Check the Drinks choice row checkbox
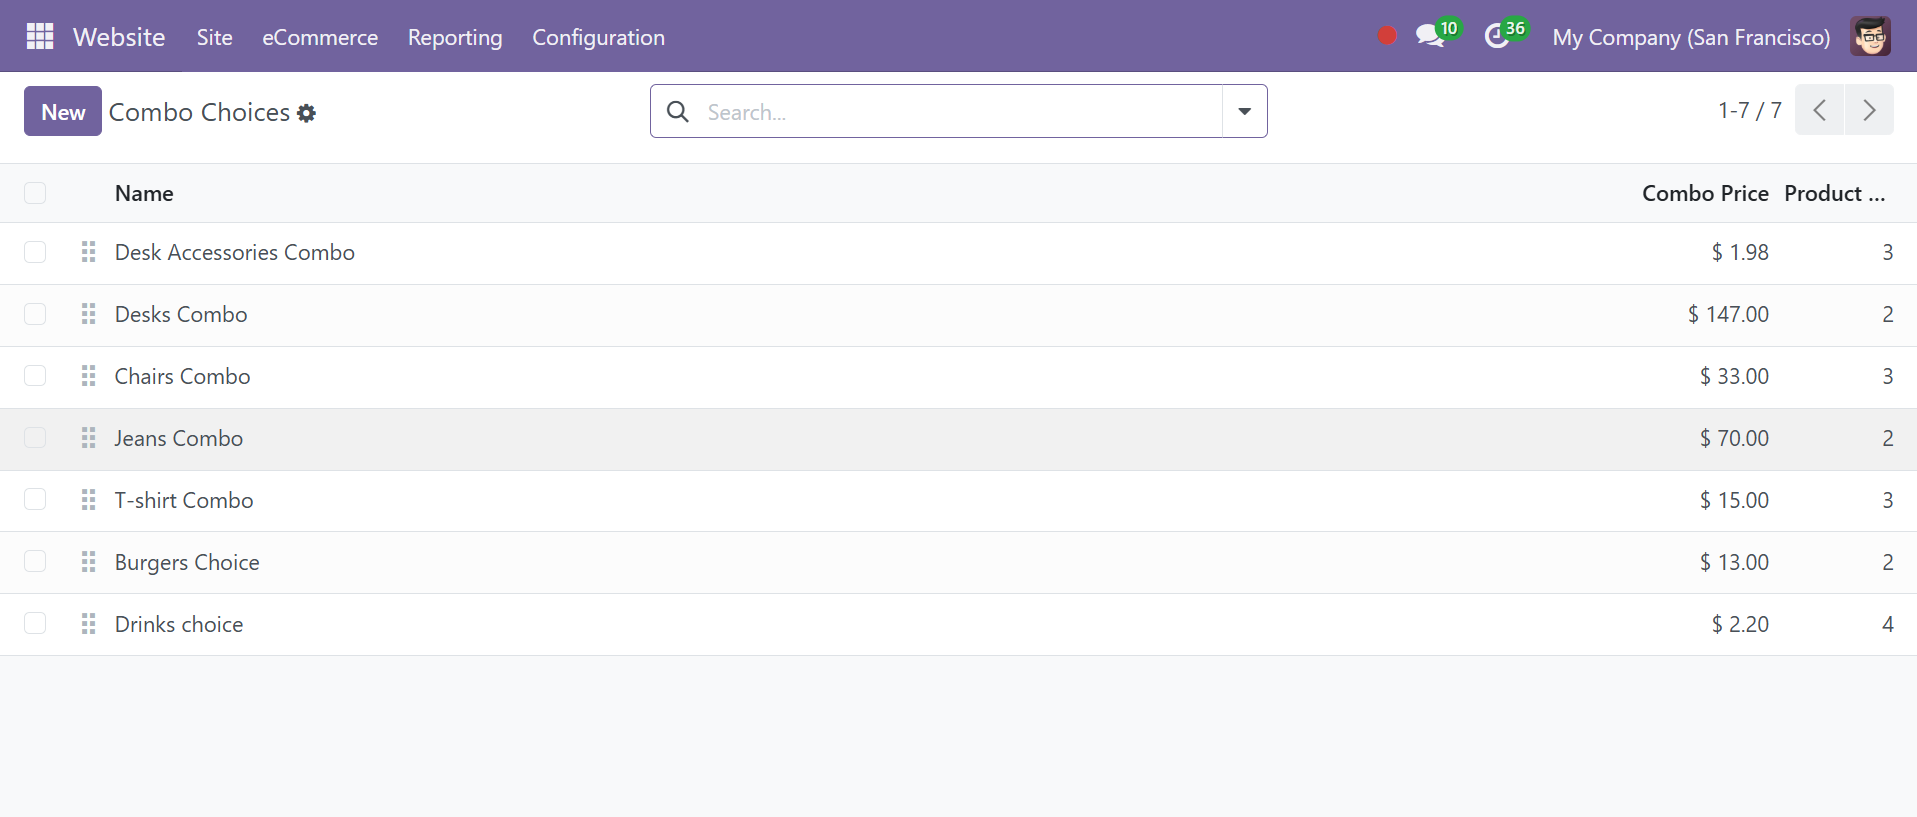This screenshot has height=817, width=1917. coord(35,624)
